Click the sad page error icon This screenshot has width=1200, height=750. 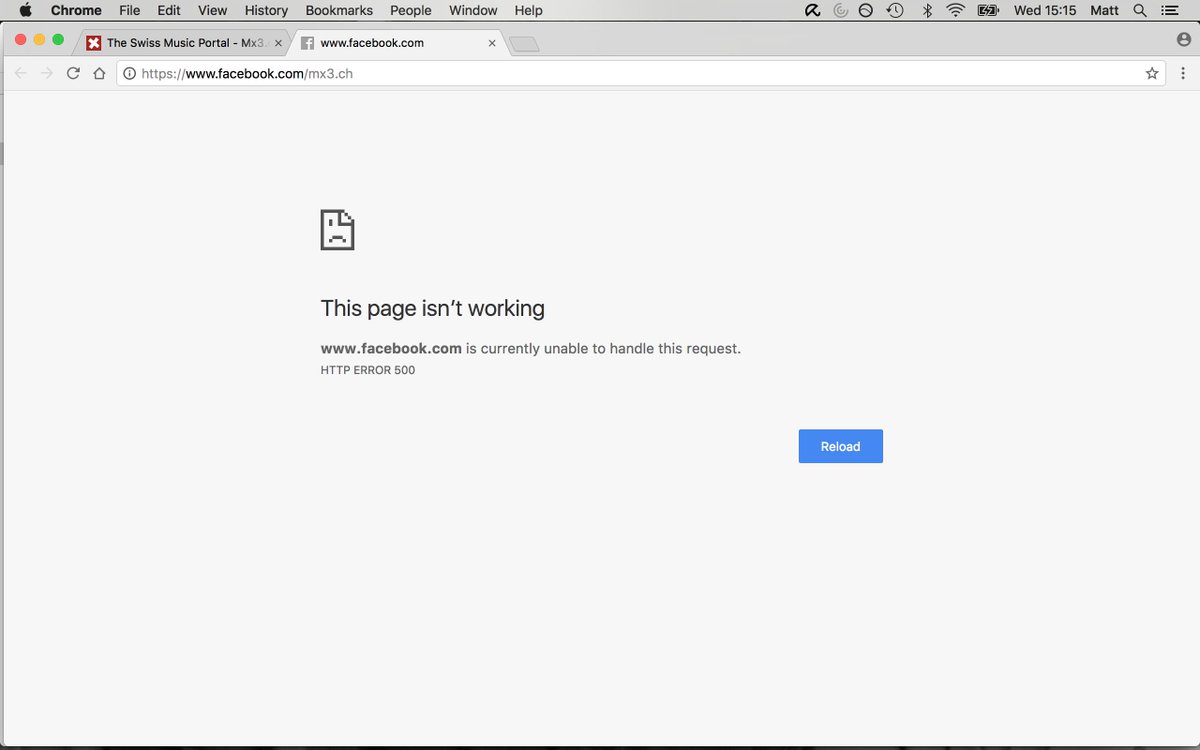[x=337, y=230]
